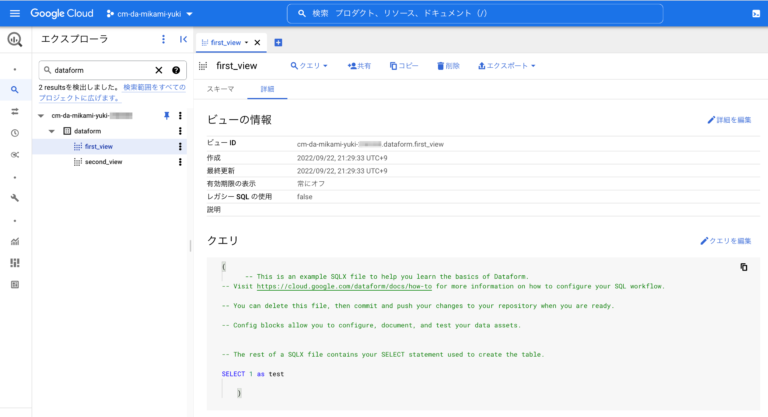The height and width of the screenshot is (417, 768).
Task: Open the cloud.google.com/dataform/docs/how-to link
Action: tap(344, 286)
